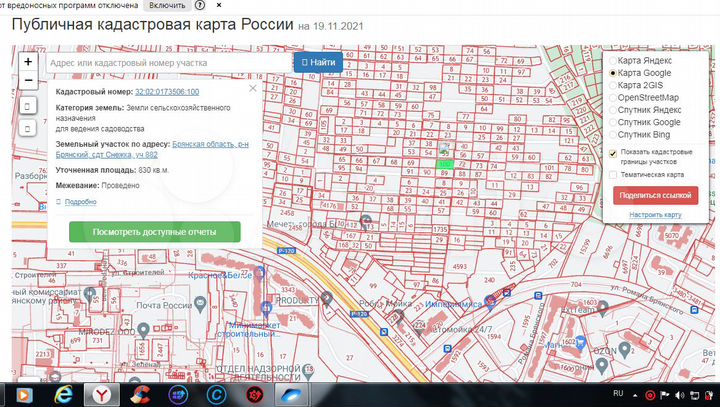Zoom out the map with minus button

point(28,80)
